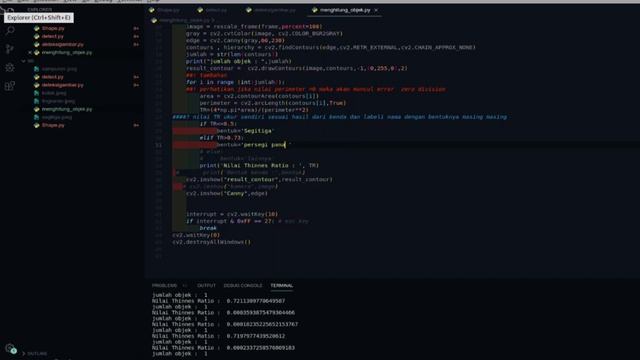This screenshot has width=640, height=360.
Task: Click the cv2.imshow("Canny",edge) line
Action: [227, 193]
